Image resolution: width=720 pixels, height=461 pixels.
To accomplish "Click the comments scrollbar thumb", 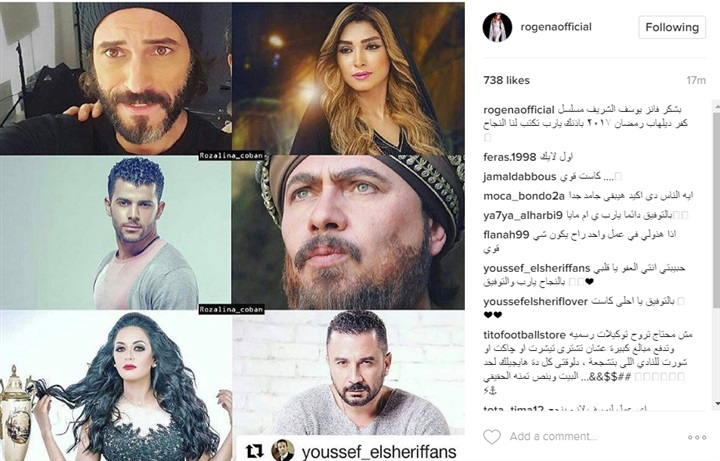I will tap(716, 209).
